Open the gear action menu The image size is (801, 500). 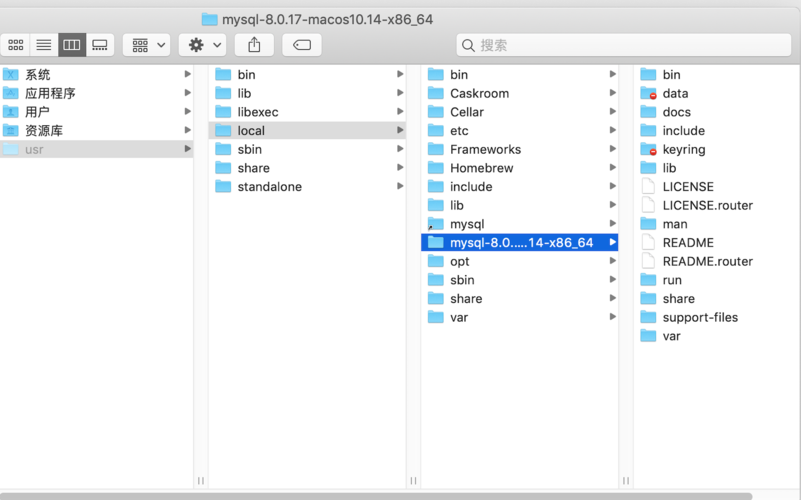point(202,45)
